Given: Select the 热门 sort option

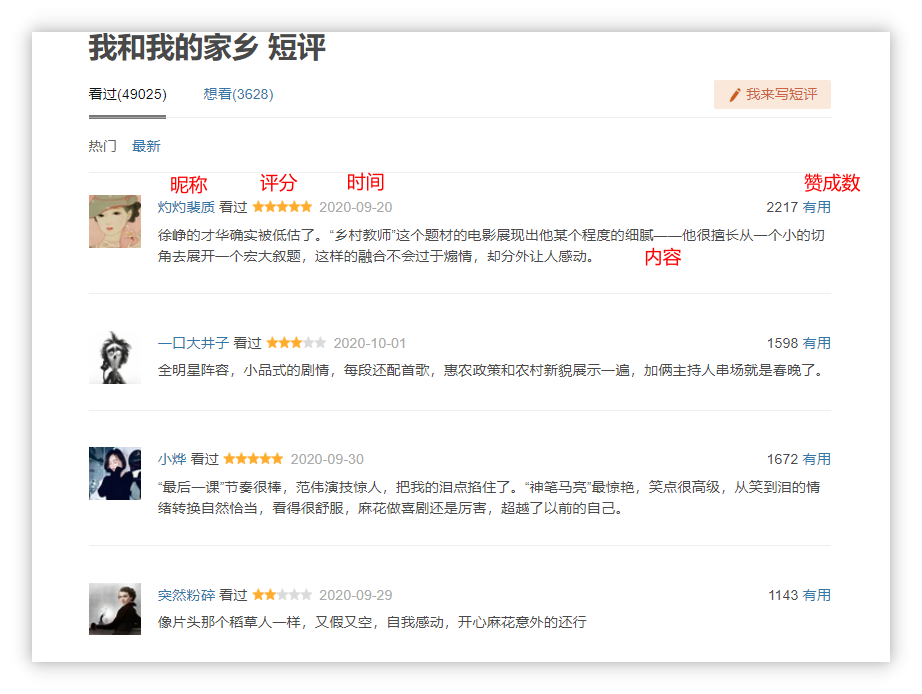Looking at the screenshot, I should click(x=102, y=146).
